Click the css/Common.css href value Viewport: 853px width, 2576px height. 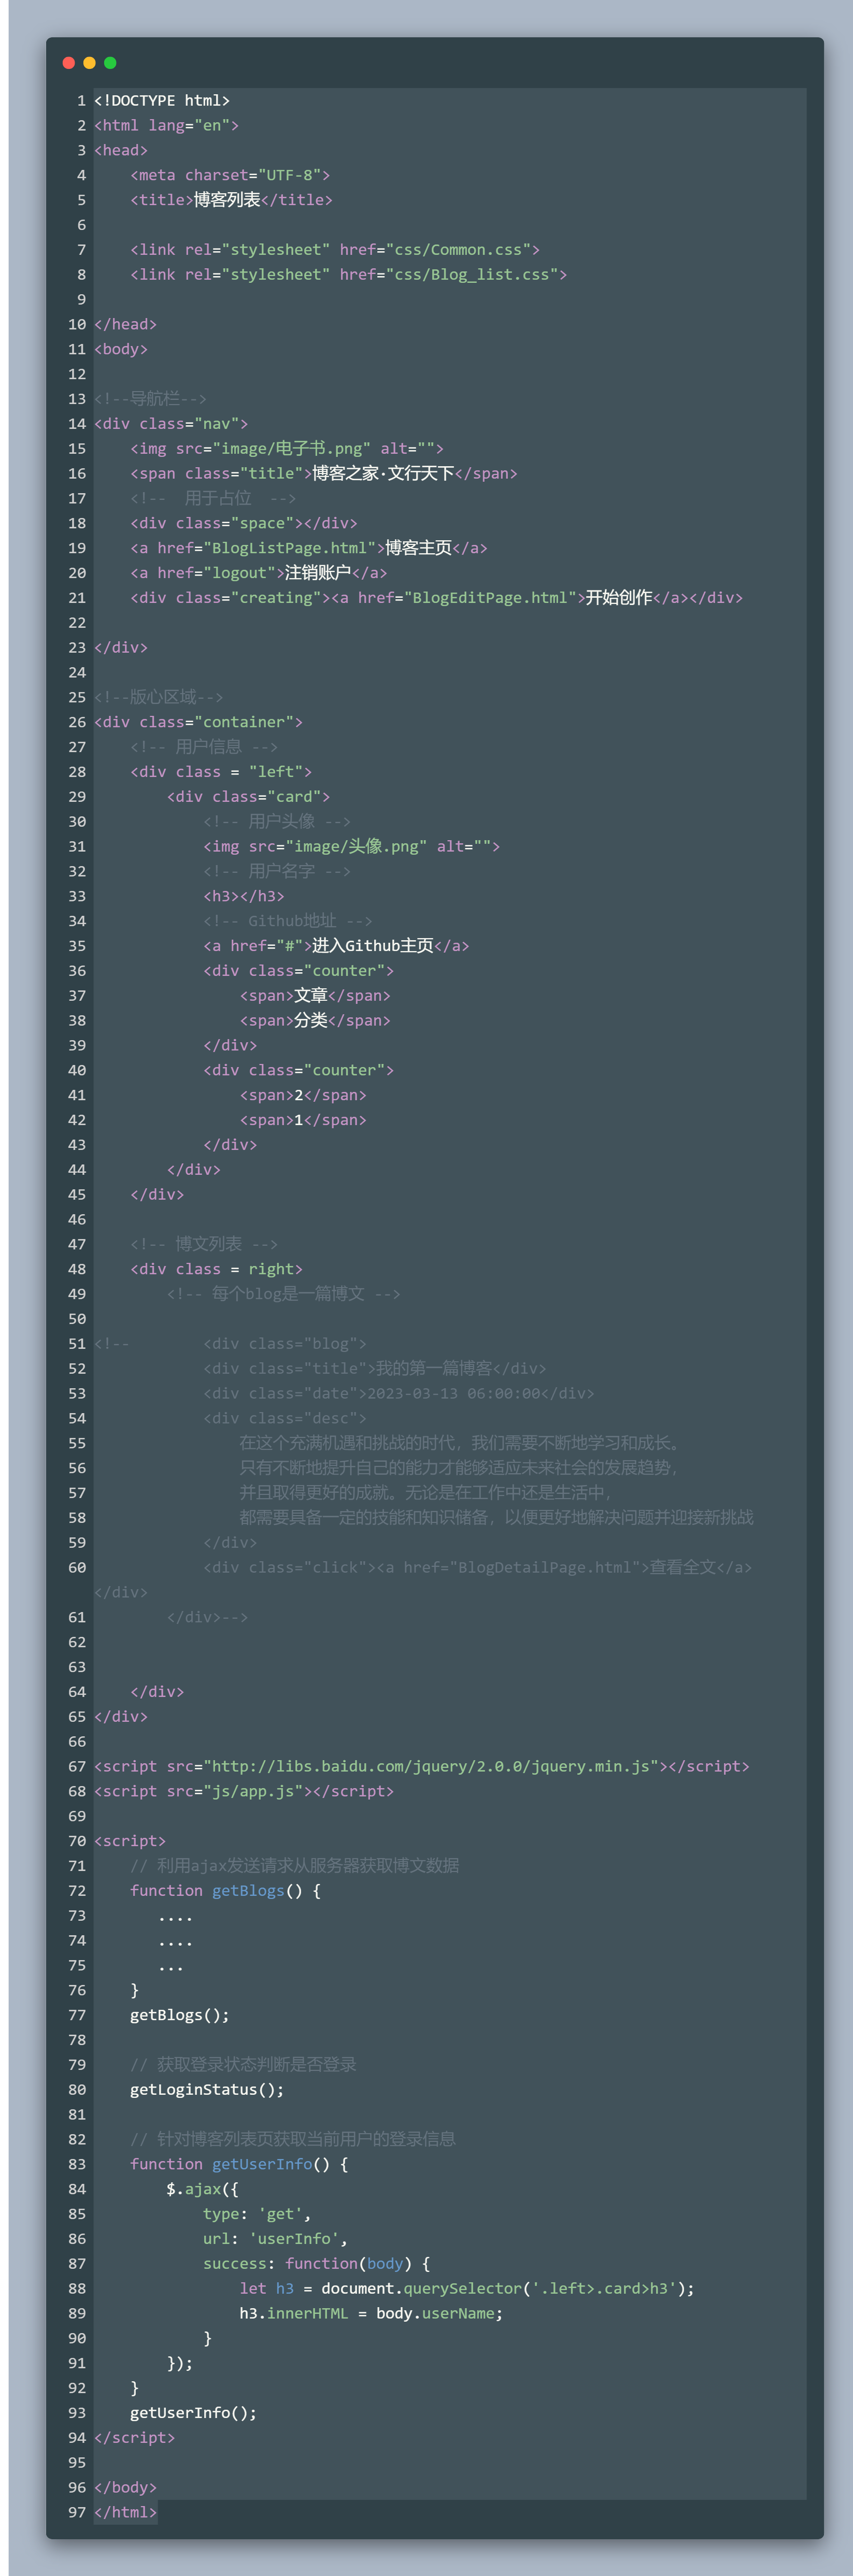(x=458, y=250)
